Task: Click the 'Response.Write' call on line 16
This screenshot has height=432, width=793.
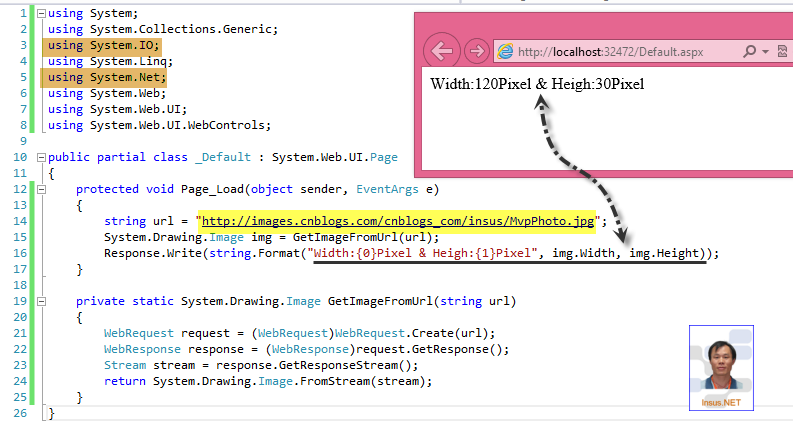Action: [x=153, y=253]
